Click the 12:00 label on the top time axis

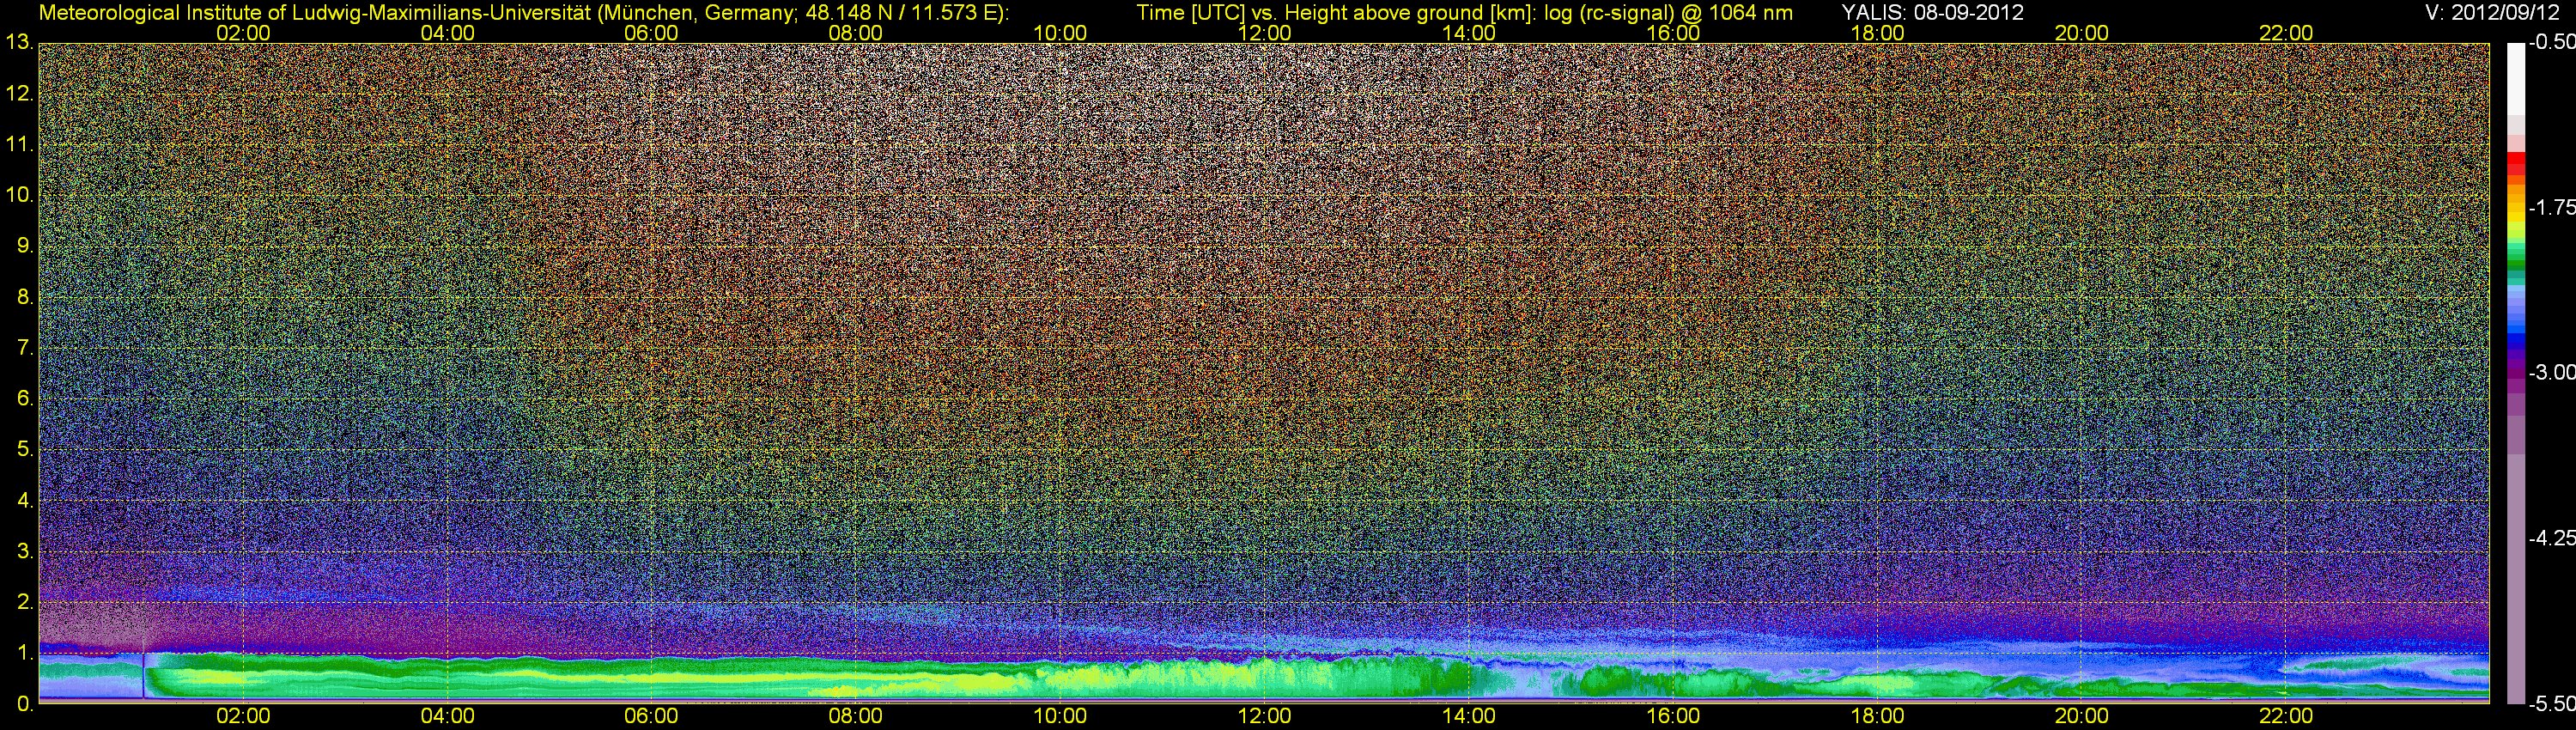[x=1264, y=33]
